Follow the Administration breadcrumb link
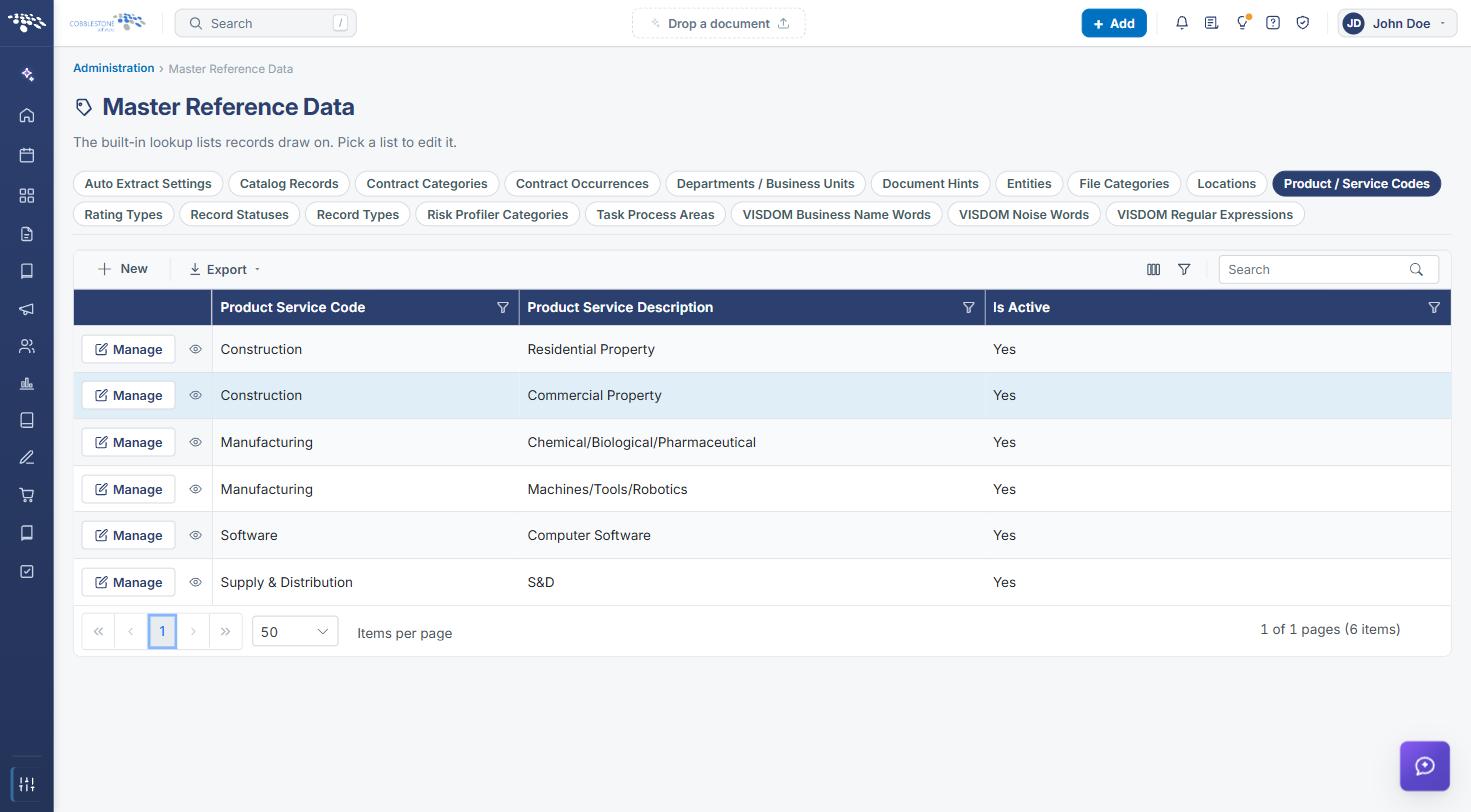 113,68
